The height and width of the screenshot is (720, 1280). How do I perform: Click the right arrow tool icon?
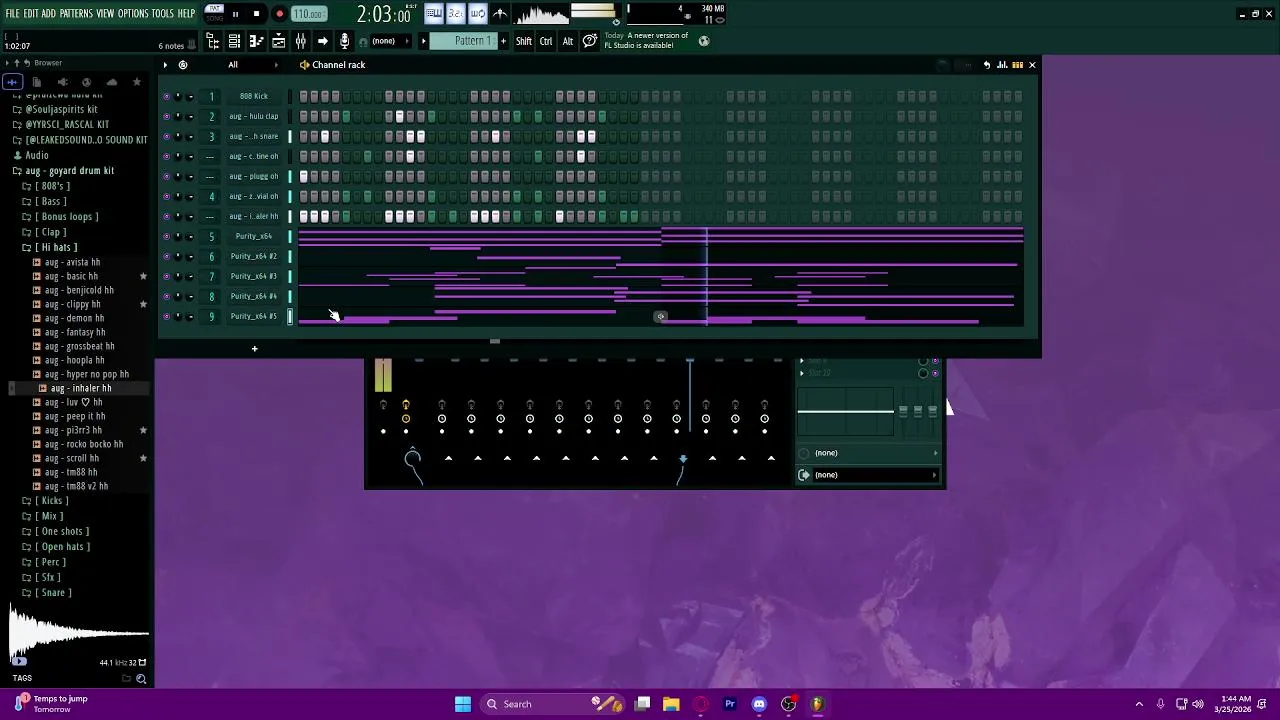[322, 41]
